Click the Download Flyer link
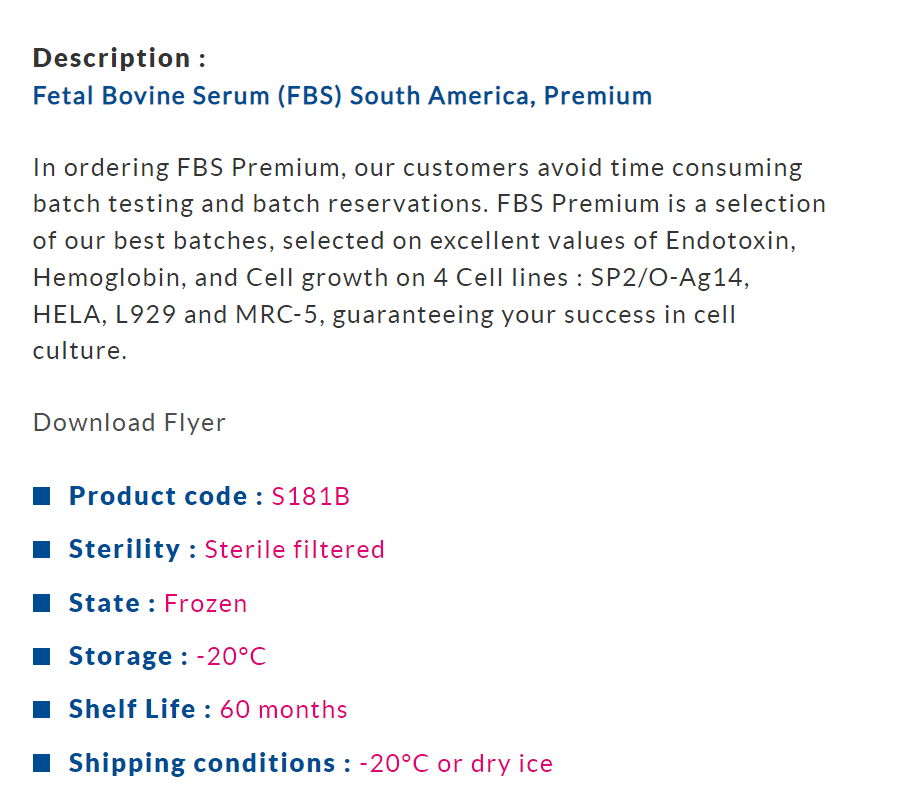 [x=129, y=423]
